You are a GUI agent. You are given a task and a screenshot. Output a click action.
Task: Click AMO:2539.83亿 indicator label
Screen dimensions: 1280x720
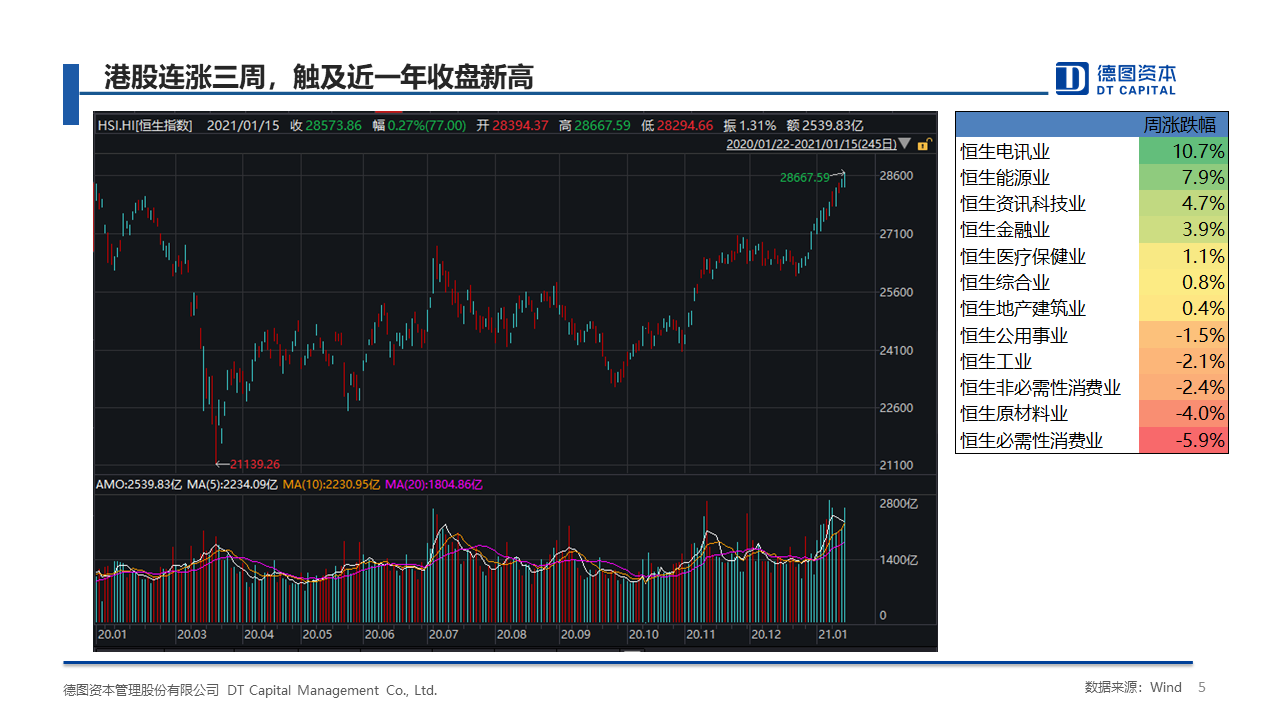point(139,484)
